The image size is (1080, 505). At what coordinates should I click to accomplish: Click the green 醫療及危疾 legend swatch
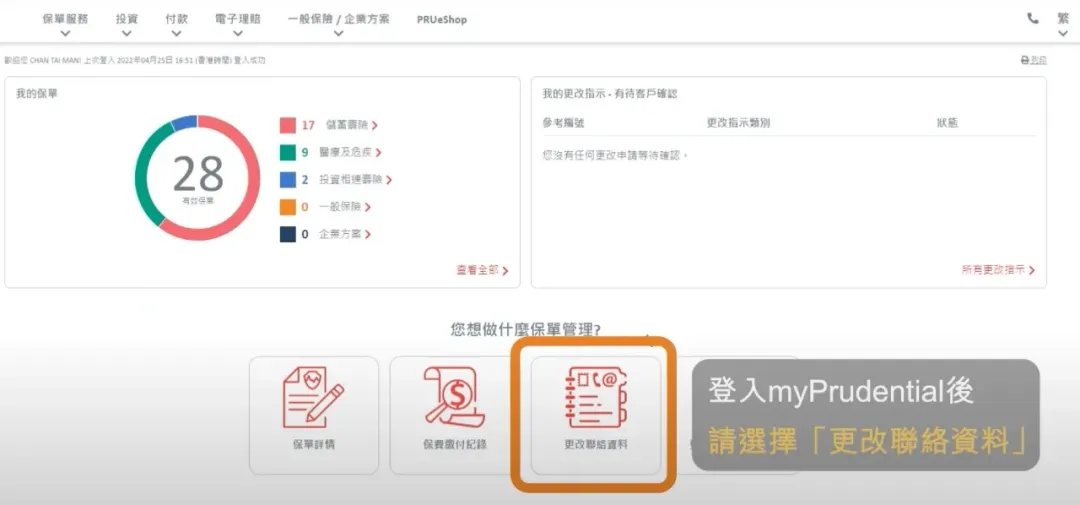pos(288,152)
